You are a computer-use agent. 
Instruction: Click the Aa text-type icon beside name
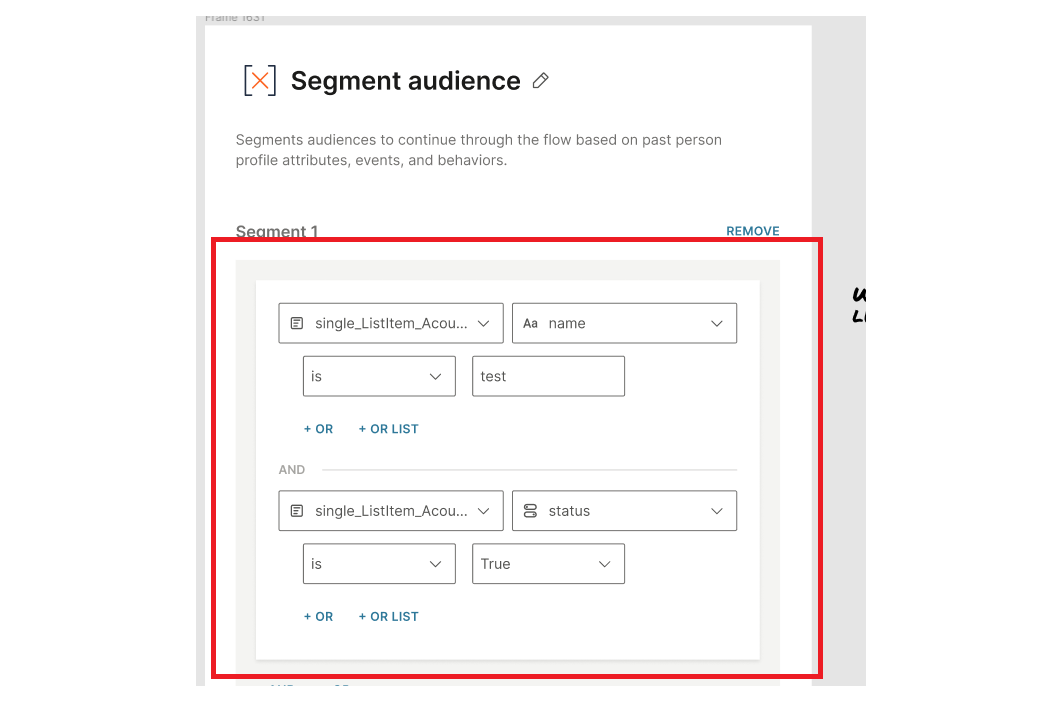tap(530, 324)
